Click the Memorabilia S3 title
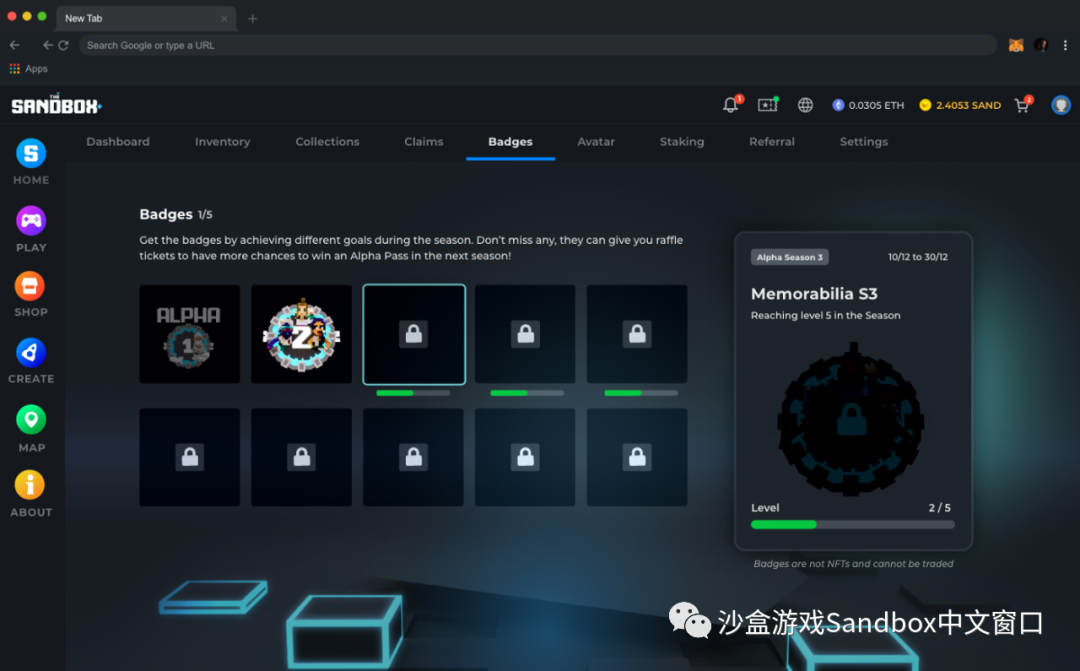The width and height of the screenshot is (1080, 671). pyautogui.click(x=814, y=294)
